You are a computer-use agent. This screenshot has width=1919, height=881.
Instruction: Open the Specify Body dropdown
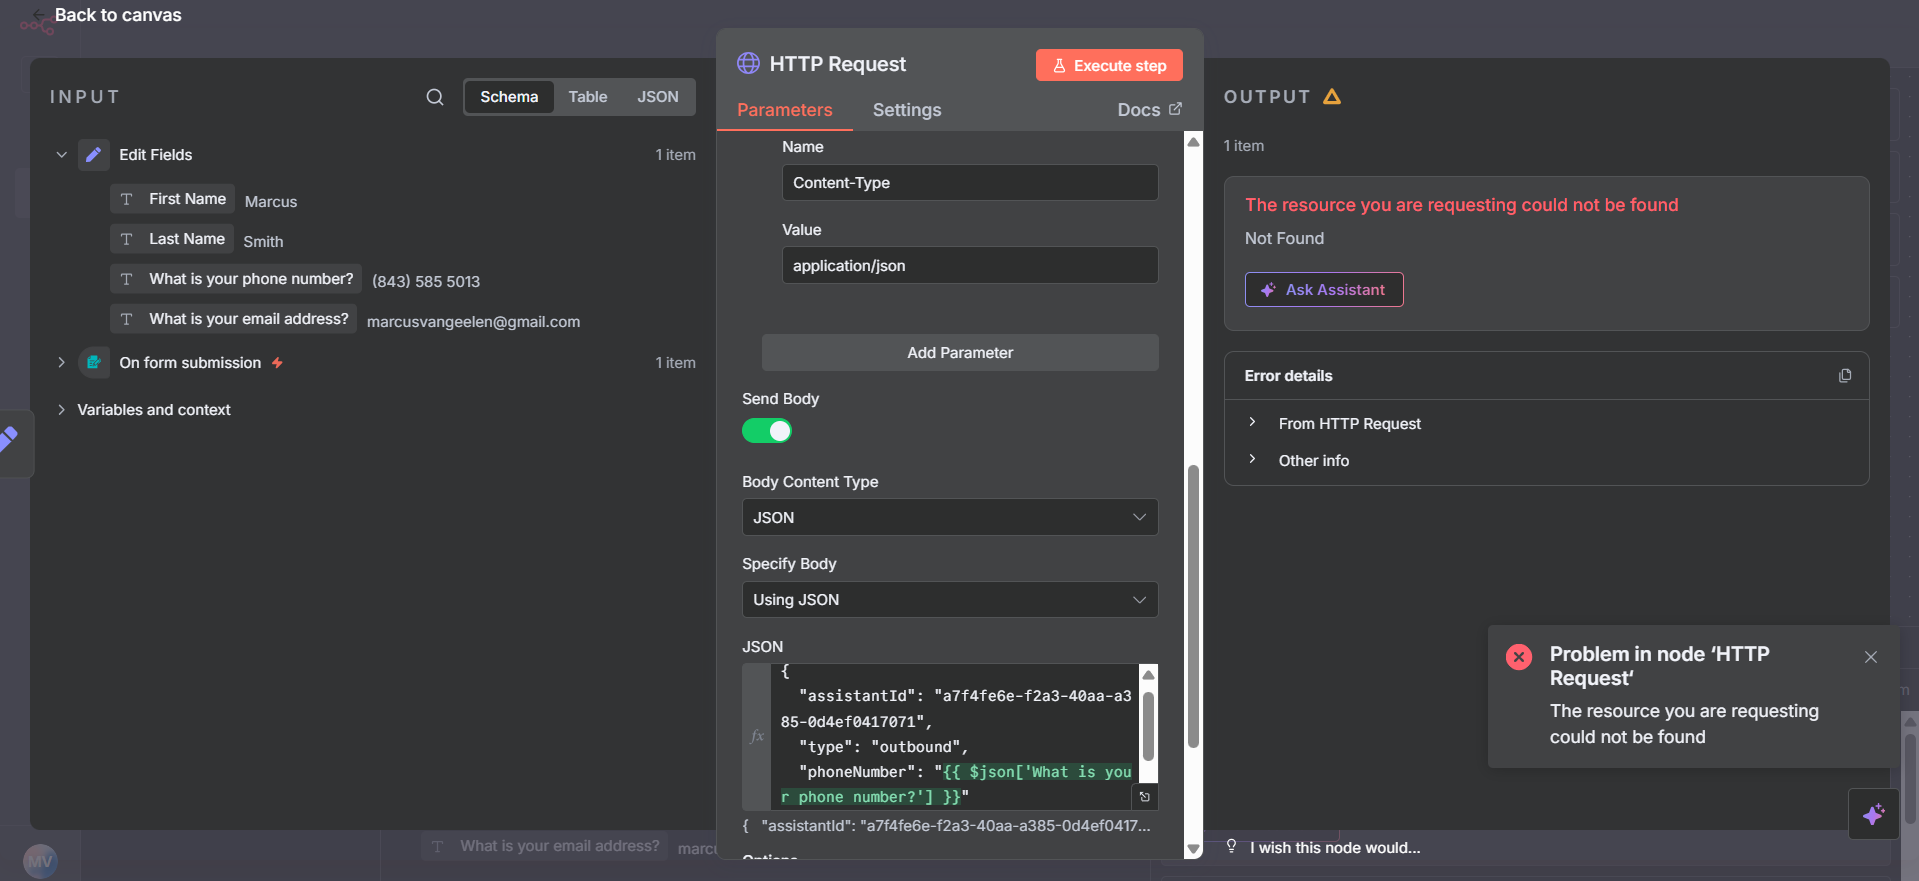click(x=949, y=600)
